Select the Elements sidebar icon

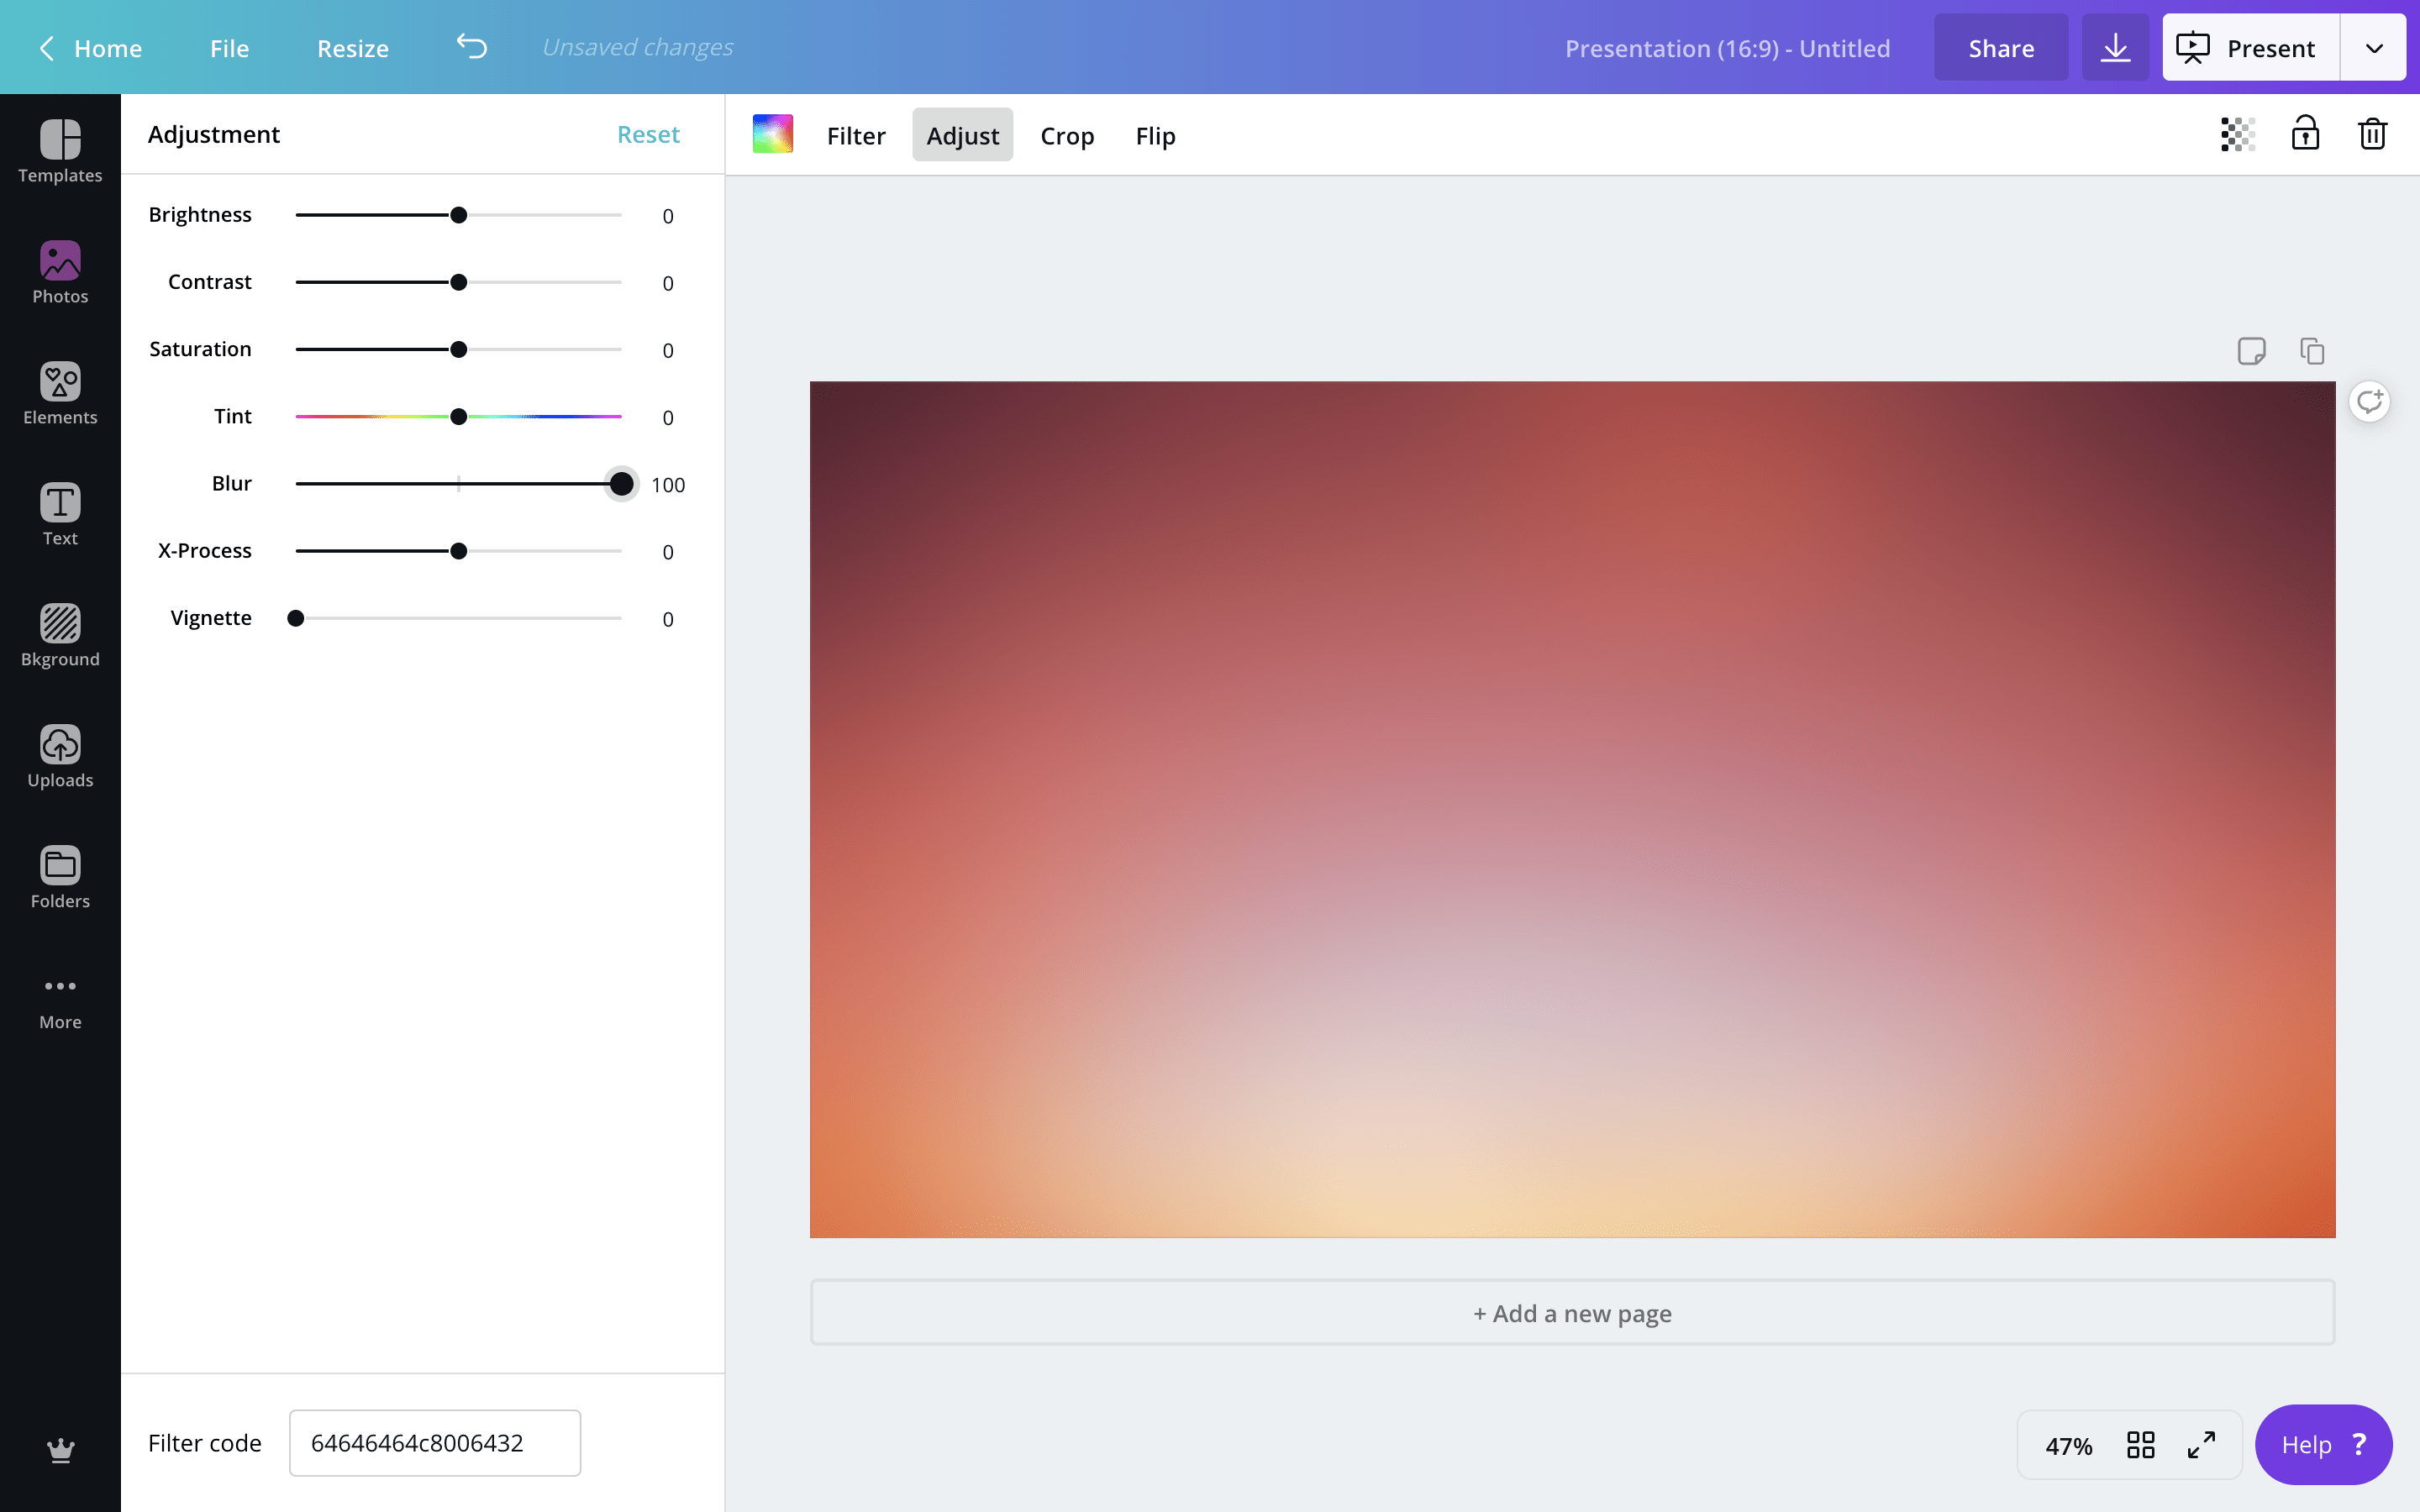pos(59,392)
